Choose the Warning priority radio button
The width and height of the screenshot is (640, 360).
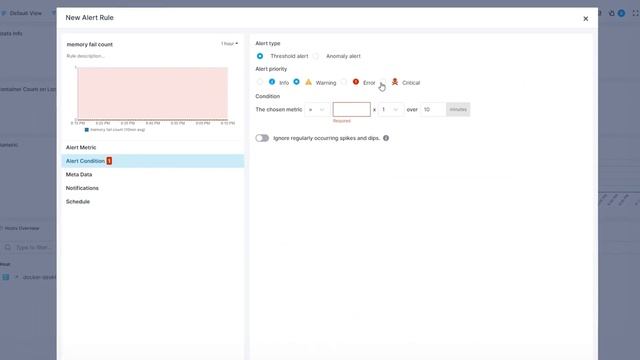click(296, 82)
